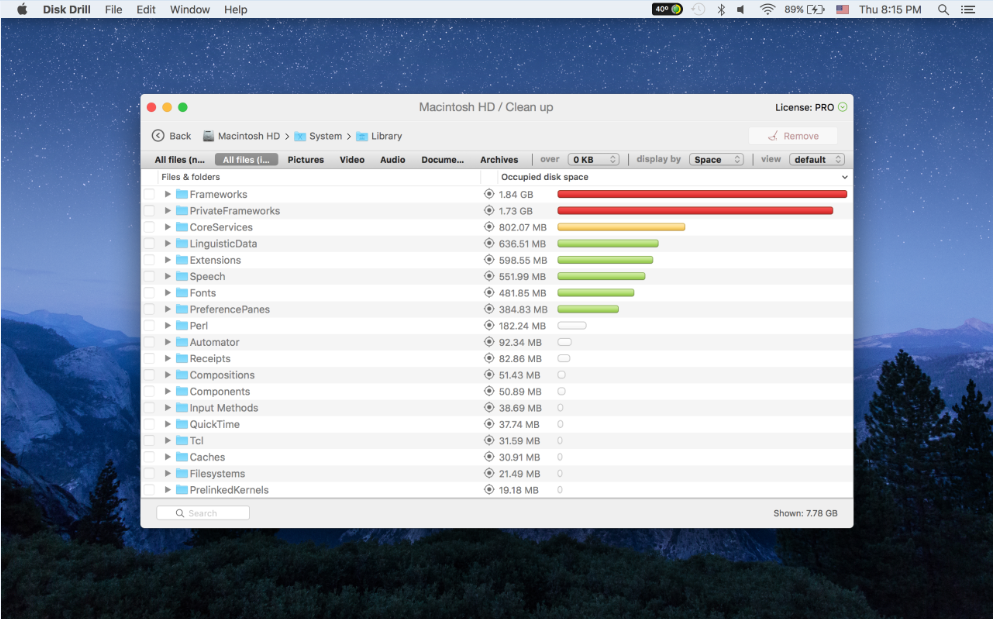Open Time Machine menu bar icon
This screenshot has width=993, height=619.
pos(698,10)
